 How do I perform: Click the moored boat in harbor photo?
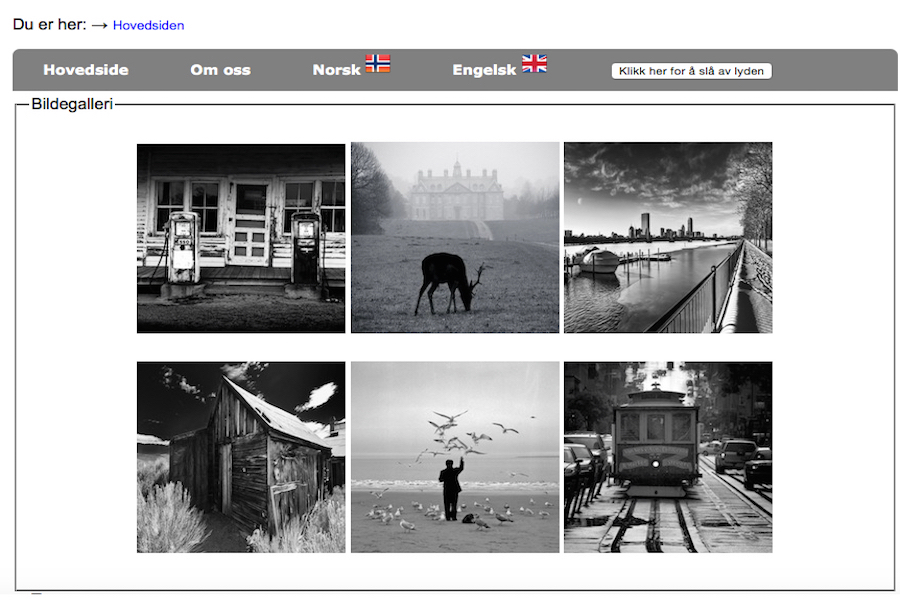click(x=599, y=261)
